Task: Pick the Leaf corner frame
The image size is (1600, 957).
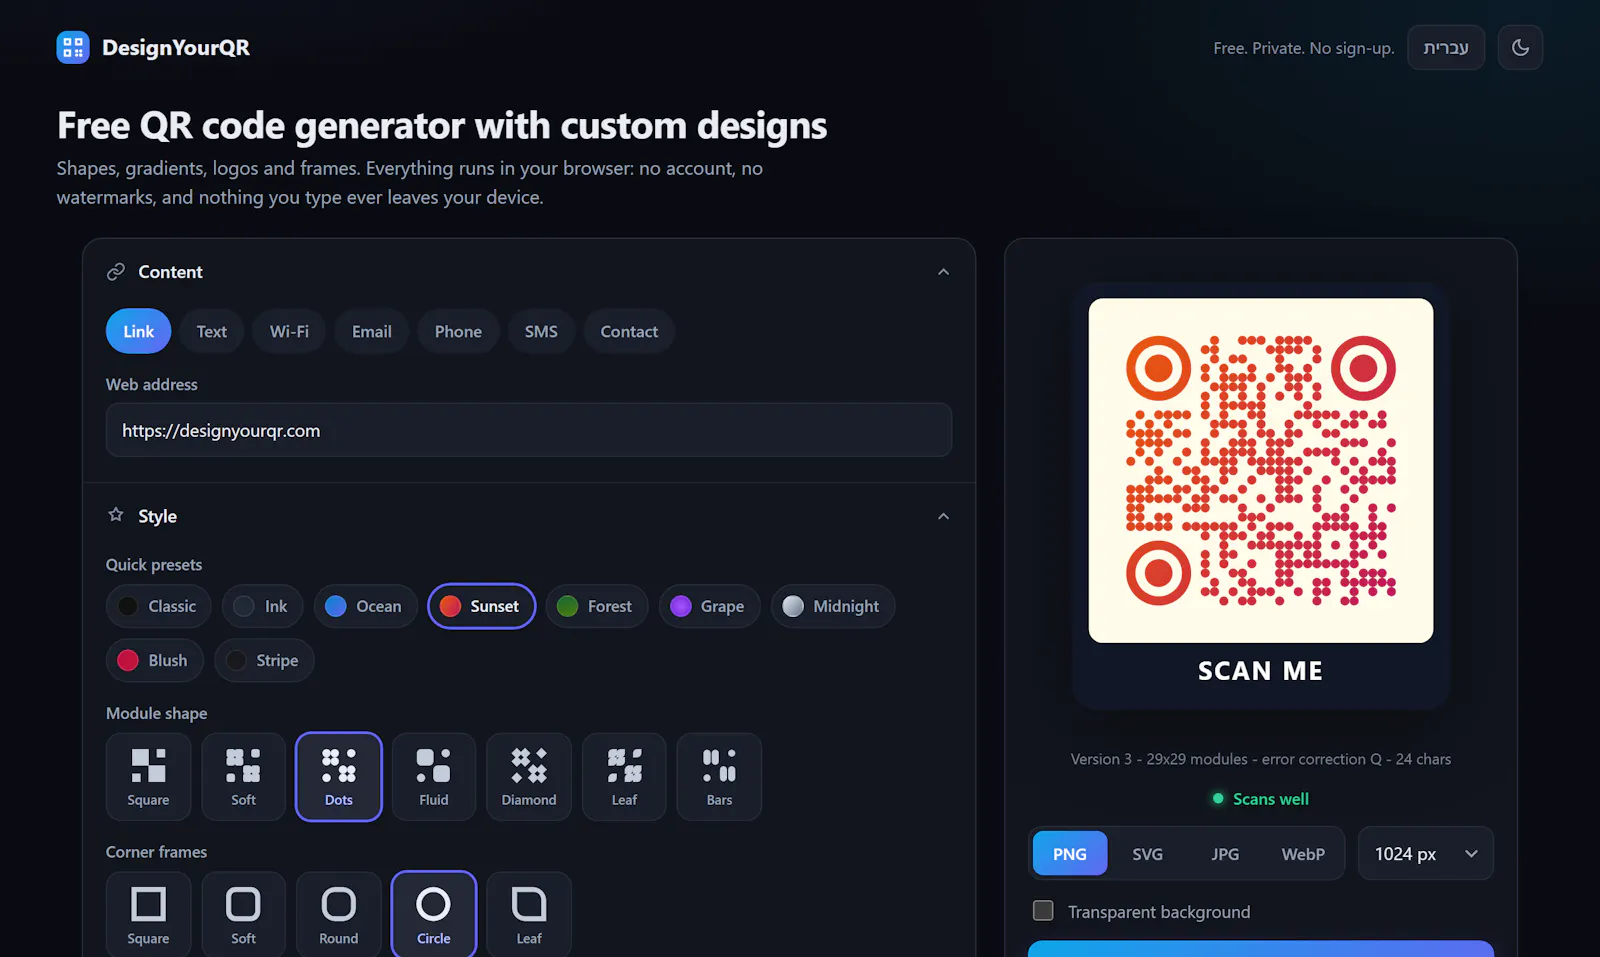Action: pyautogui.click(x=529, y=915)
